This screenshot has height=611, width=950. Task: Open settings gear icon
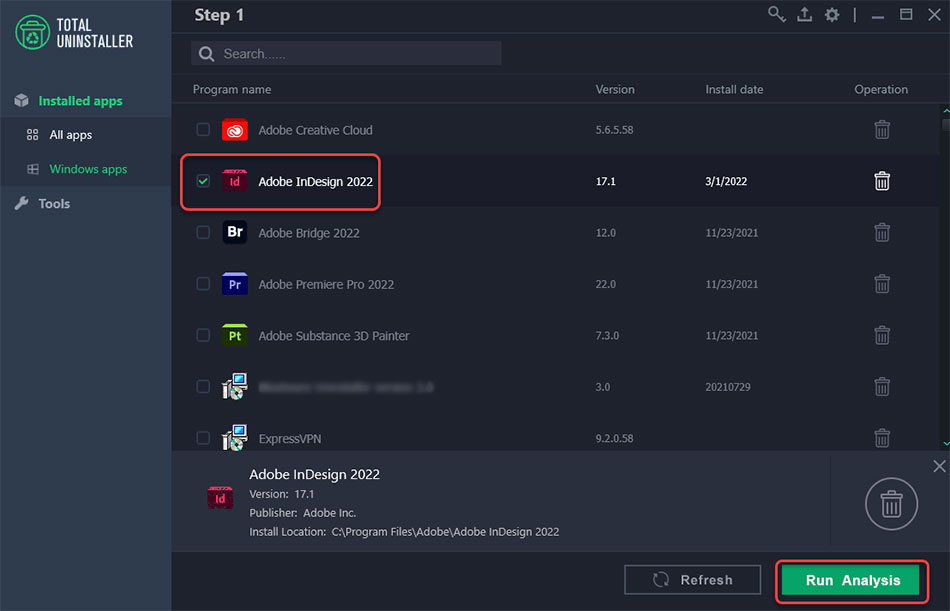[832, 15]
